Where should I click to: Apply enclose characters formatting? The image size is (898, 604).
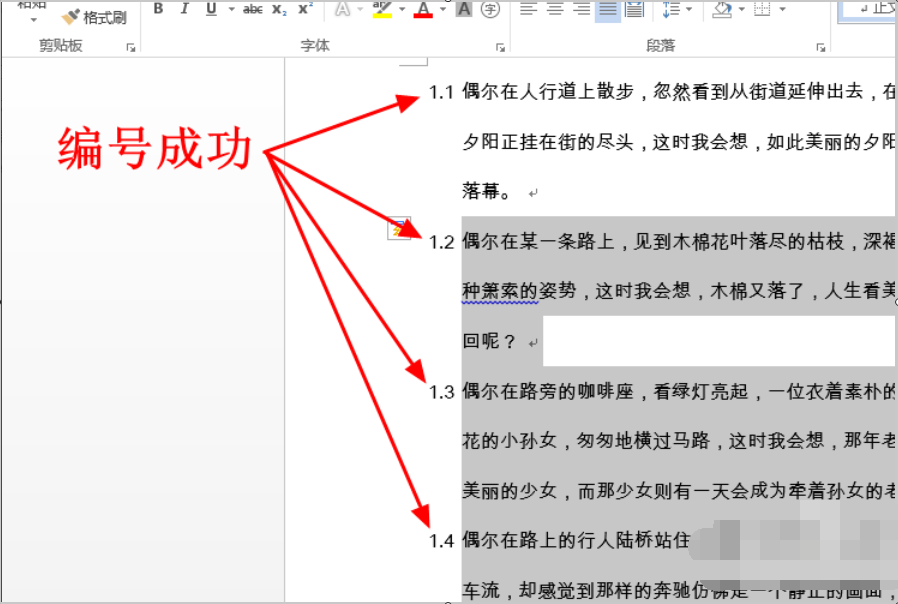489,10
